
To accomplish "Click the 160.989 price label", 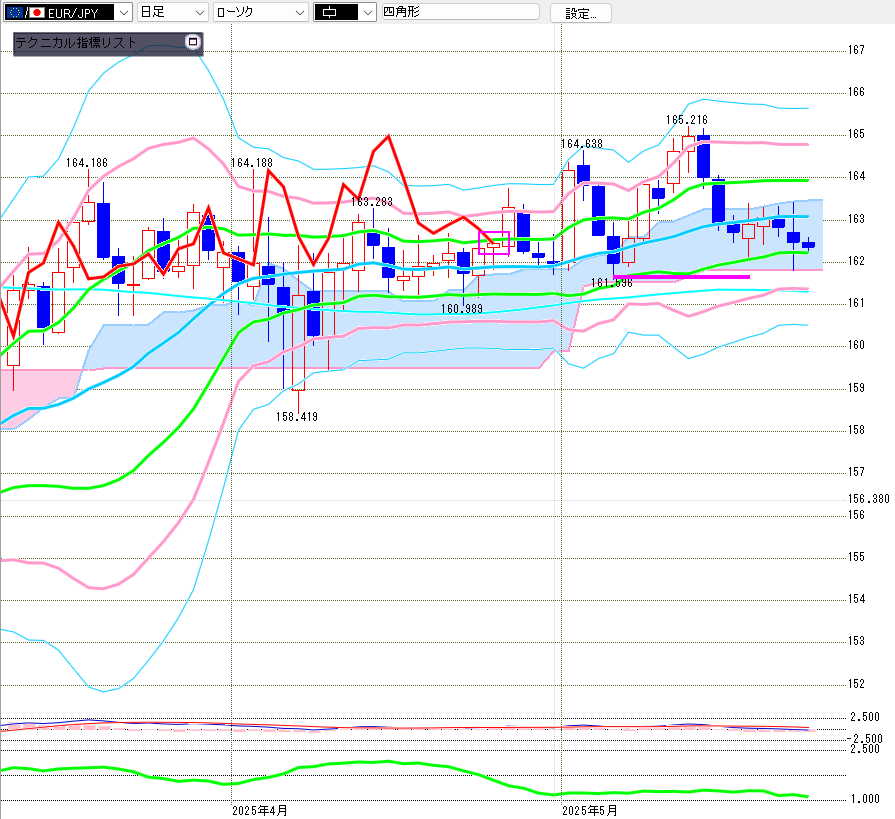I will click(462, 309).
